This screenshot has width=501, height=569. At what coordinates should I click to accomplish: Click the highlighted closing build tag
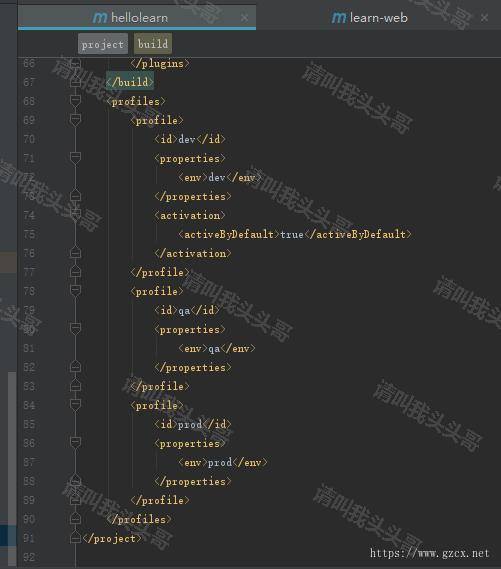[x=130, y=82]
